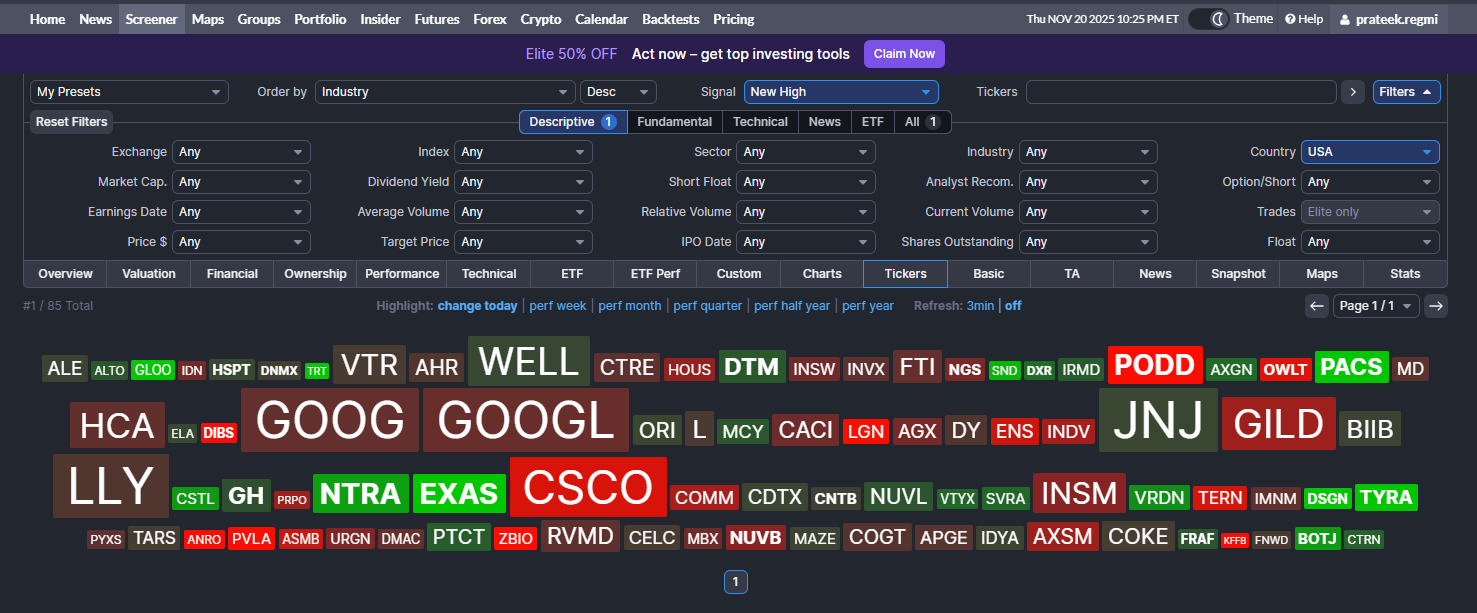The image size is (1477, 613).
Task: Click the LLY ticker tile
Action: click(111, 486)
